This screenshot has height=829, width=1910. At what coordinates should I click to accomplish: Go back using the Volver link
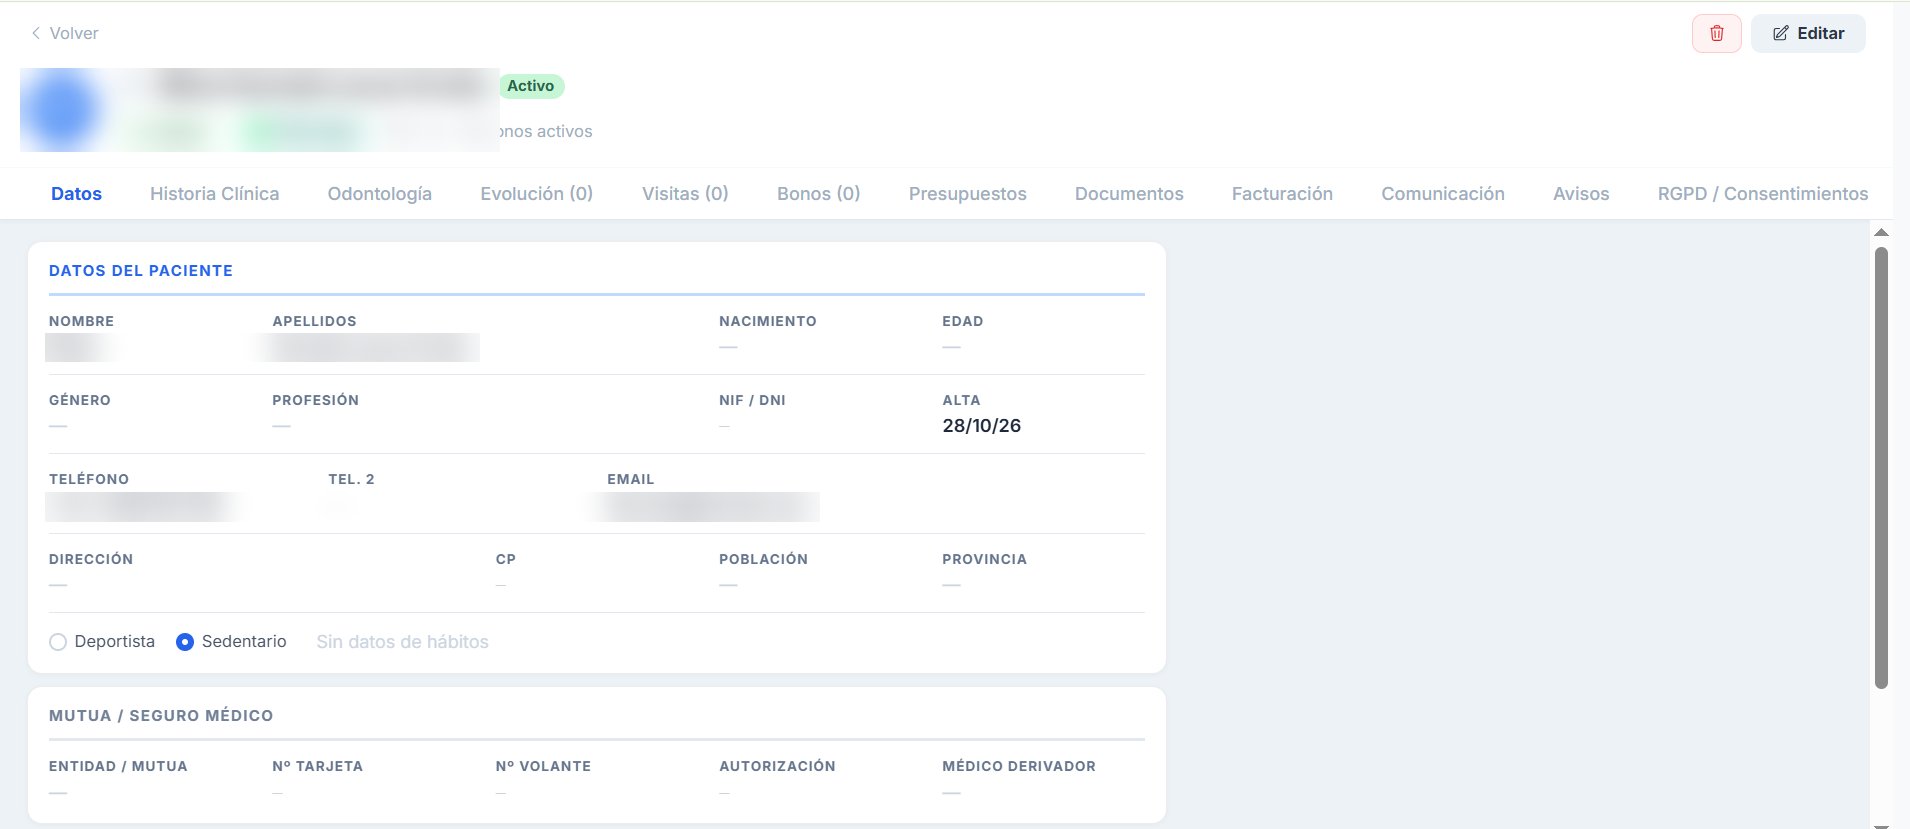click(64, 33)
